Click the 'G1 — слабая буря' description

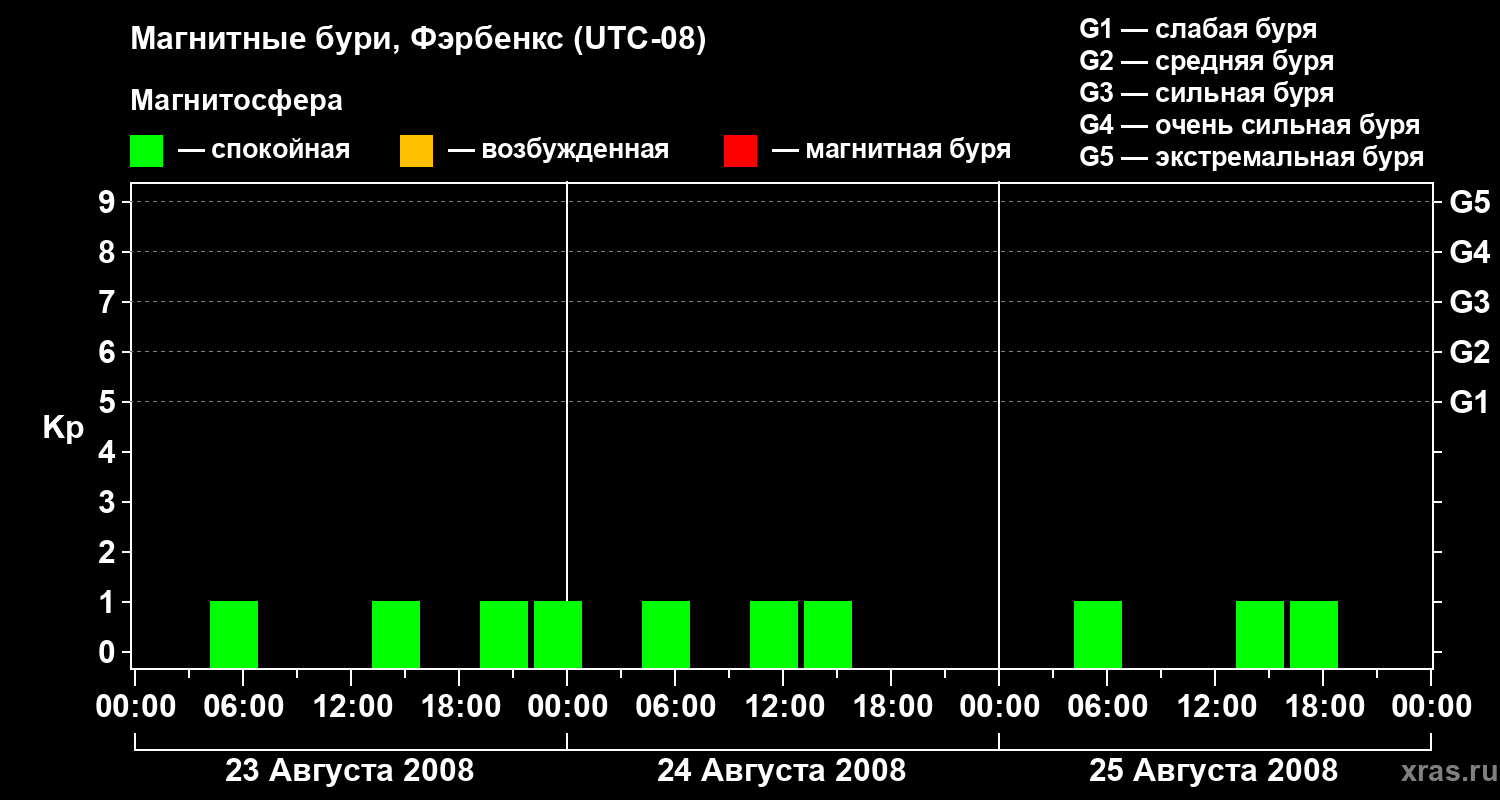pos(1198,29)
